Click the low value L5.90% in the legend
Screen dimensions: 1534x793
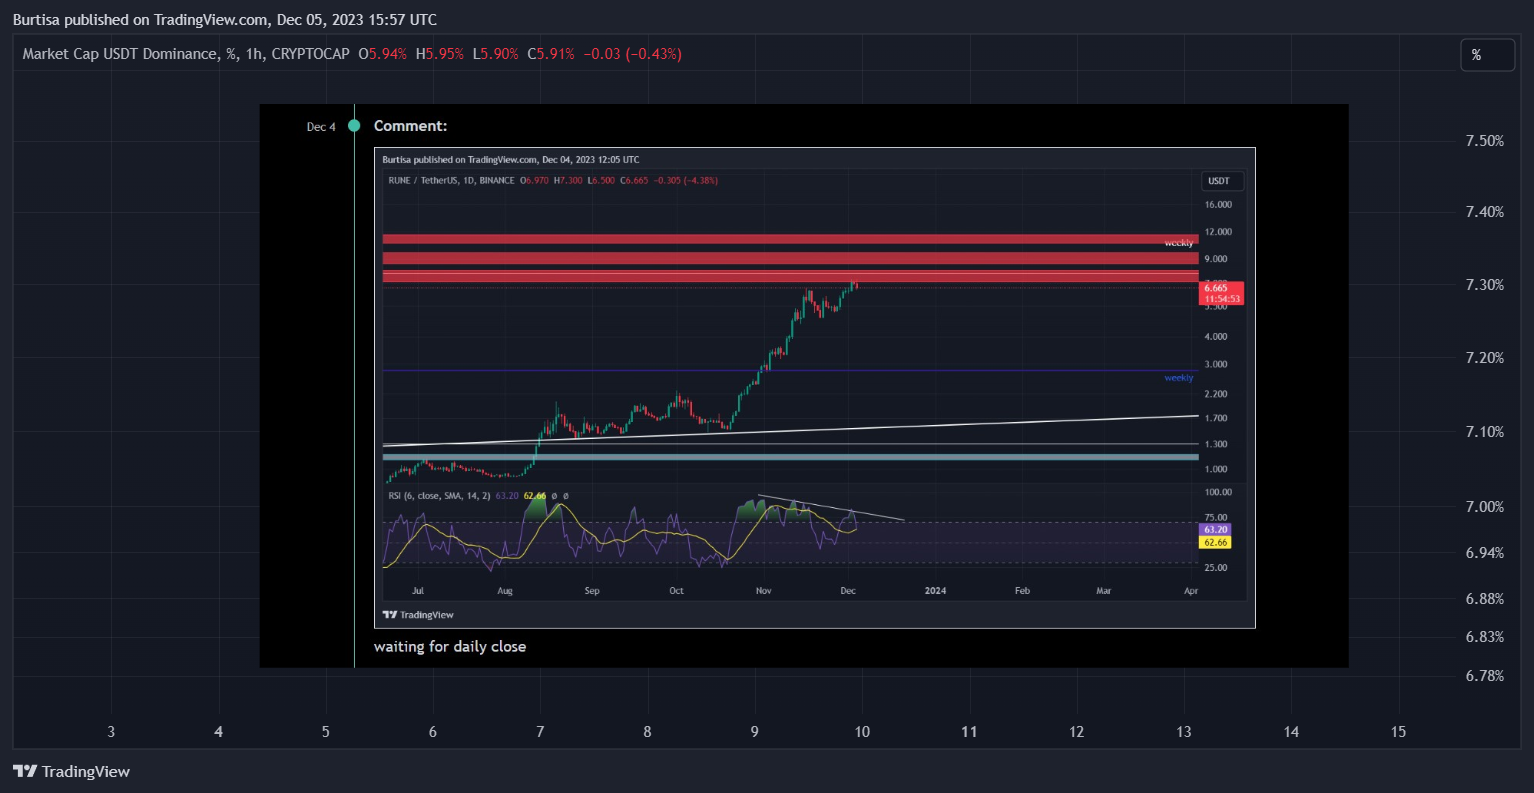496,54
